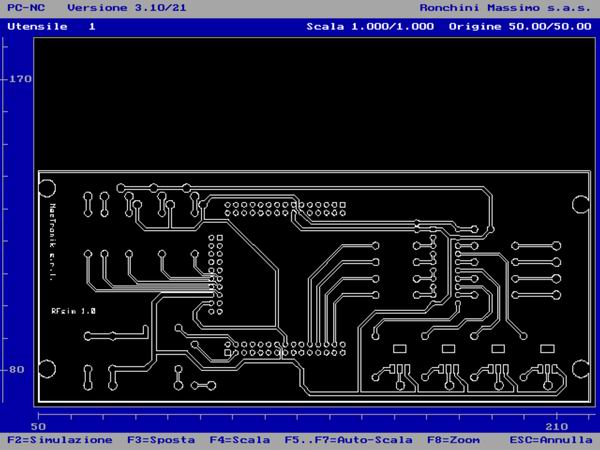Screen dimensions: 600x450
Task: Click the top-right mounting hole on the board
Action: coord(580,204)
